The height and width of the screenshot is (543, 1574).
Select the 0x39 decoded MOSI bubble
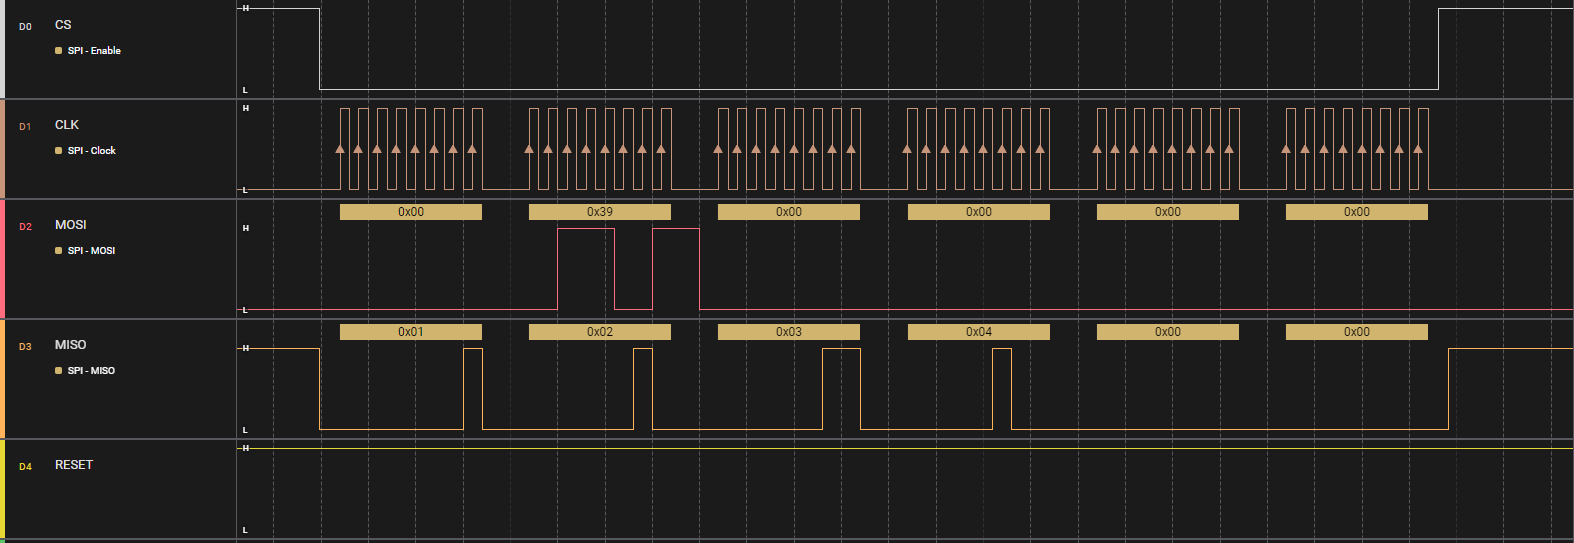coord(600,212)
